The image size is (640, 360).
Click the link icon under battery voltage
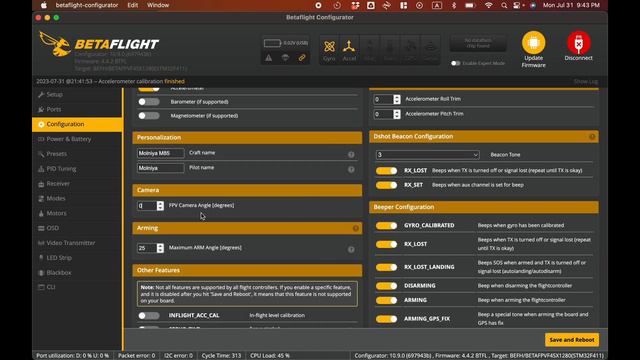pos(302,58)
